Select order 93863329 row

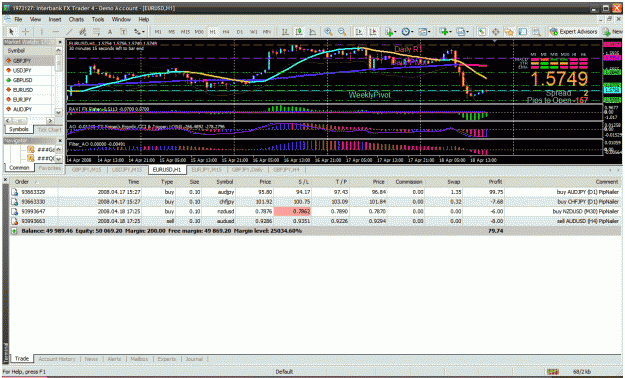[x=315, y=192]
